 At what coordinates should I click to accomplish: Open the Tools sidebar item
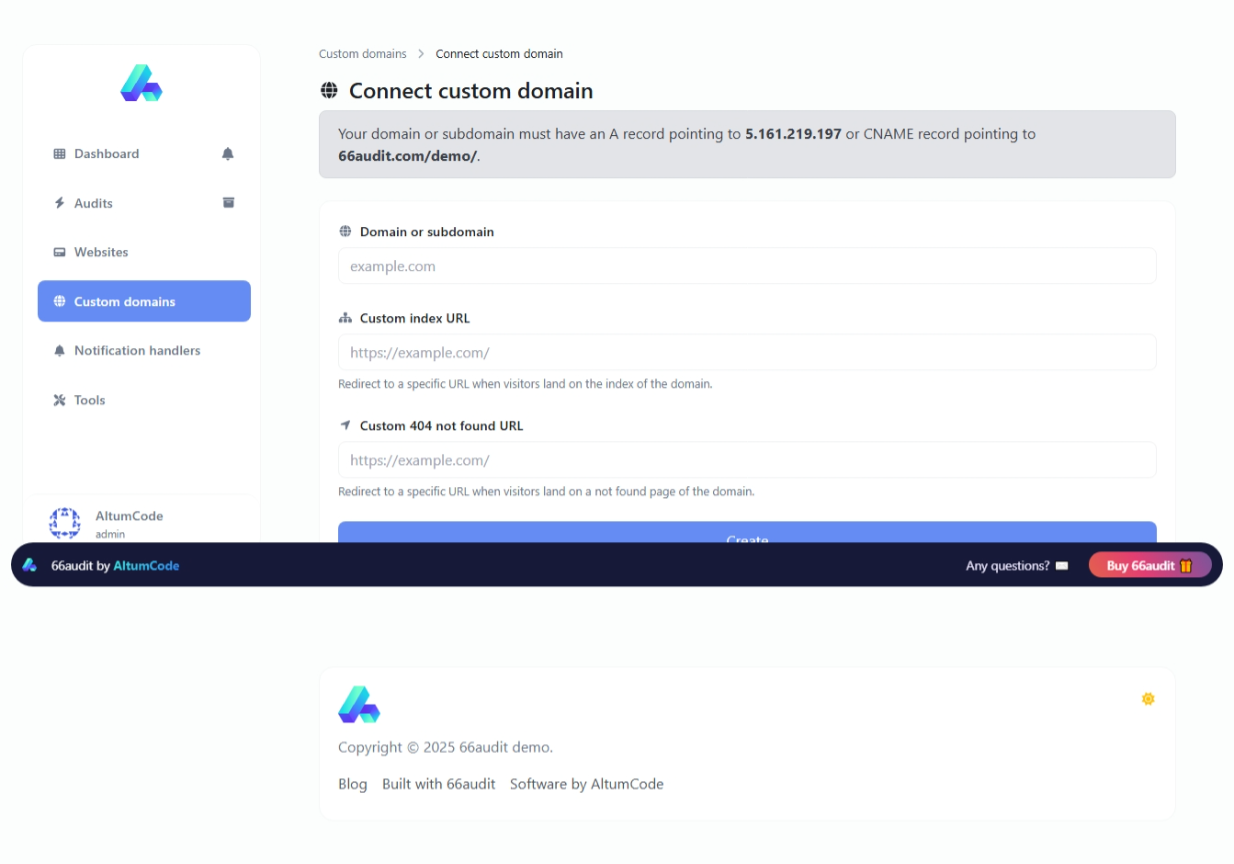[x=89, y=400]
